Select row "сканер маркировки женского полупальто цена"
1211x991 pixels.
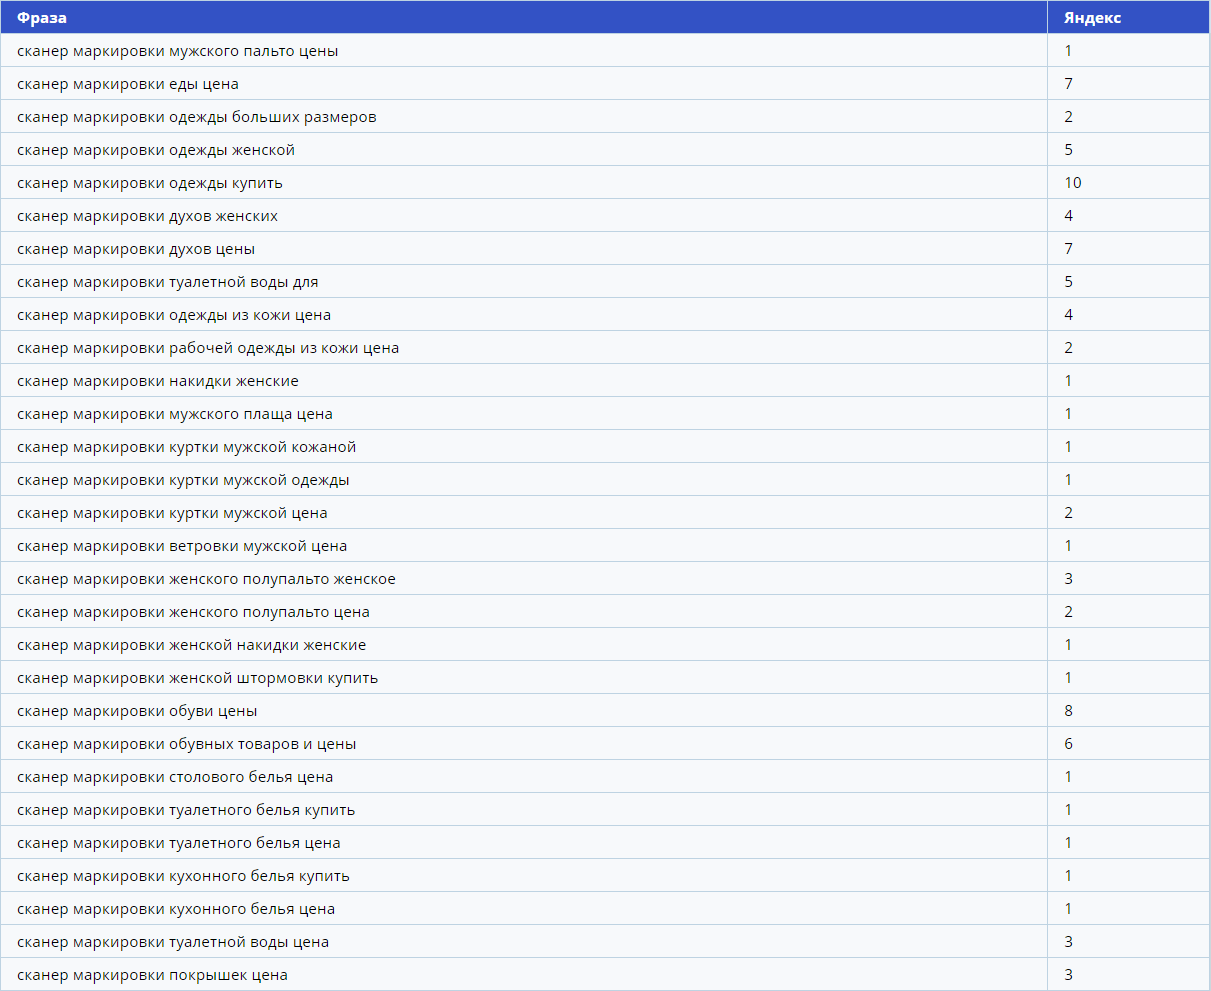605,612
